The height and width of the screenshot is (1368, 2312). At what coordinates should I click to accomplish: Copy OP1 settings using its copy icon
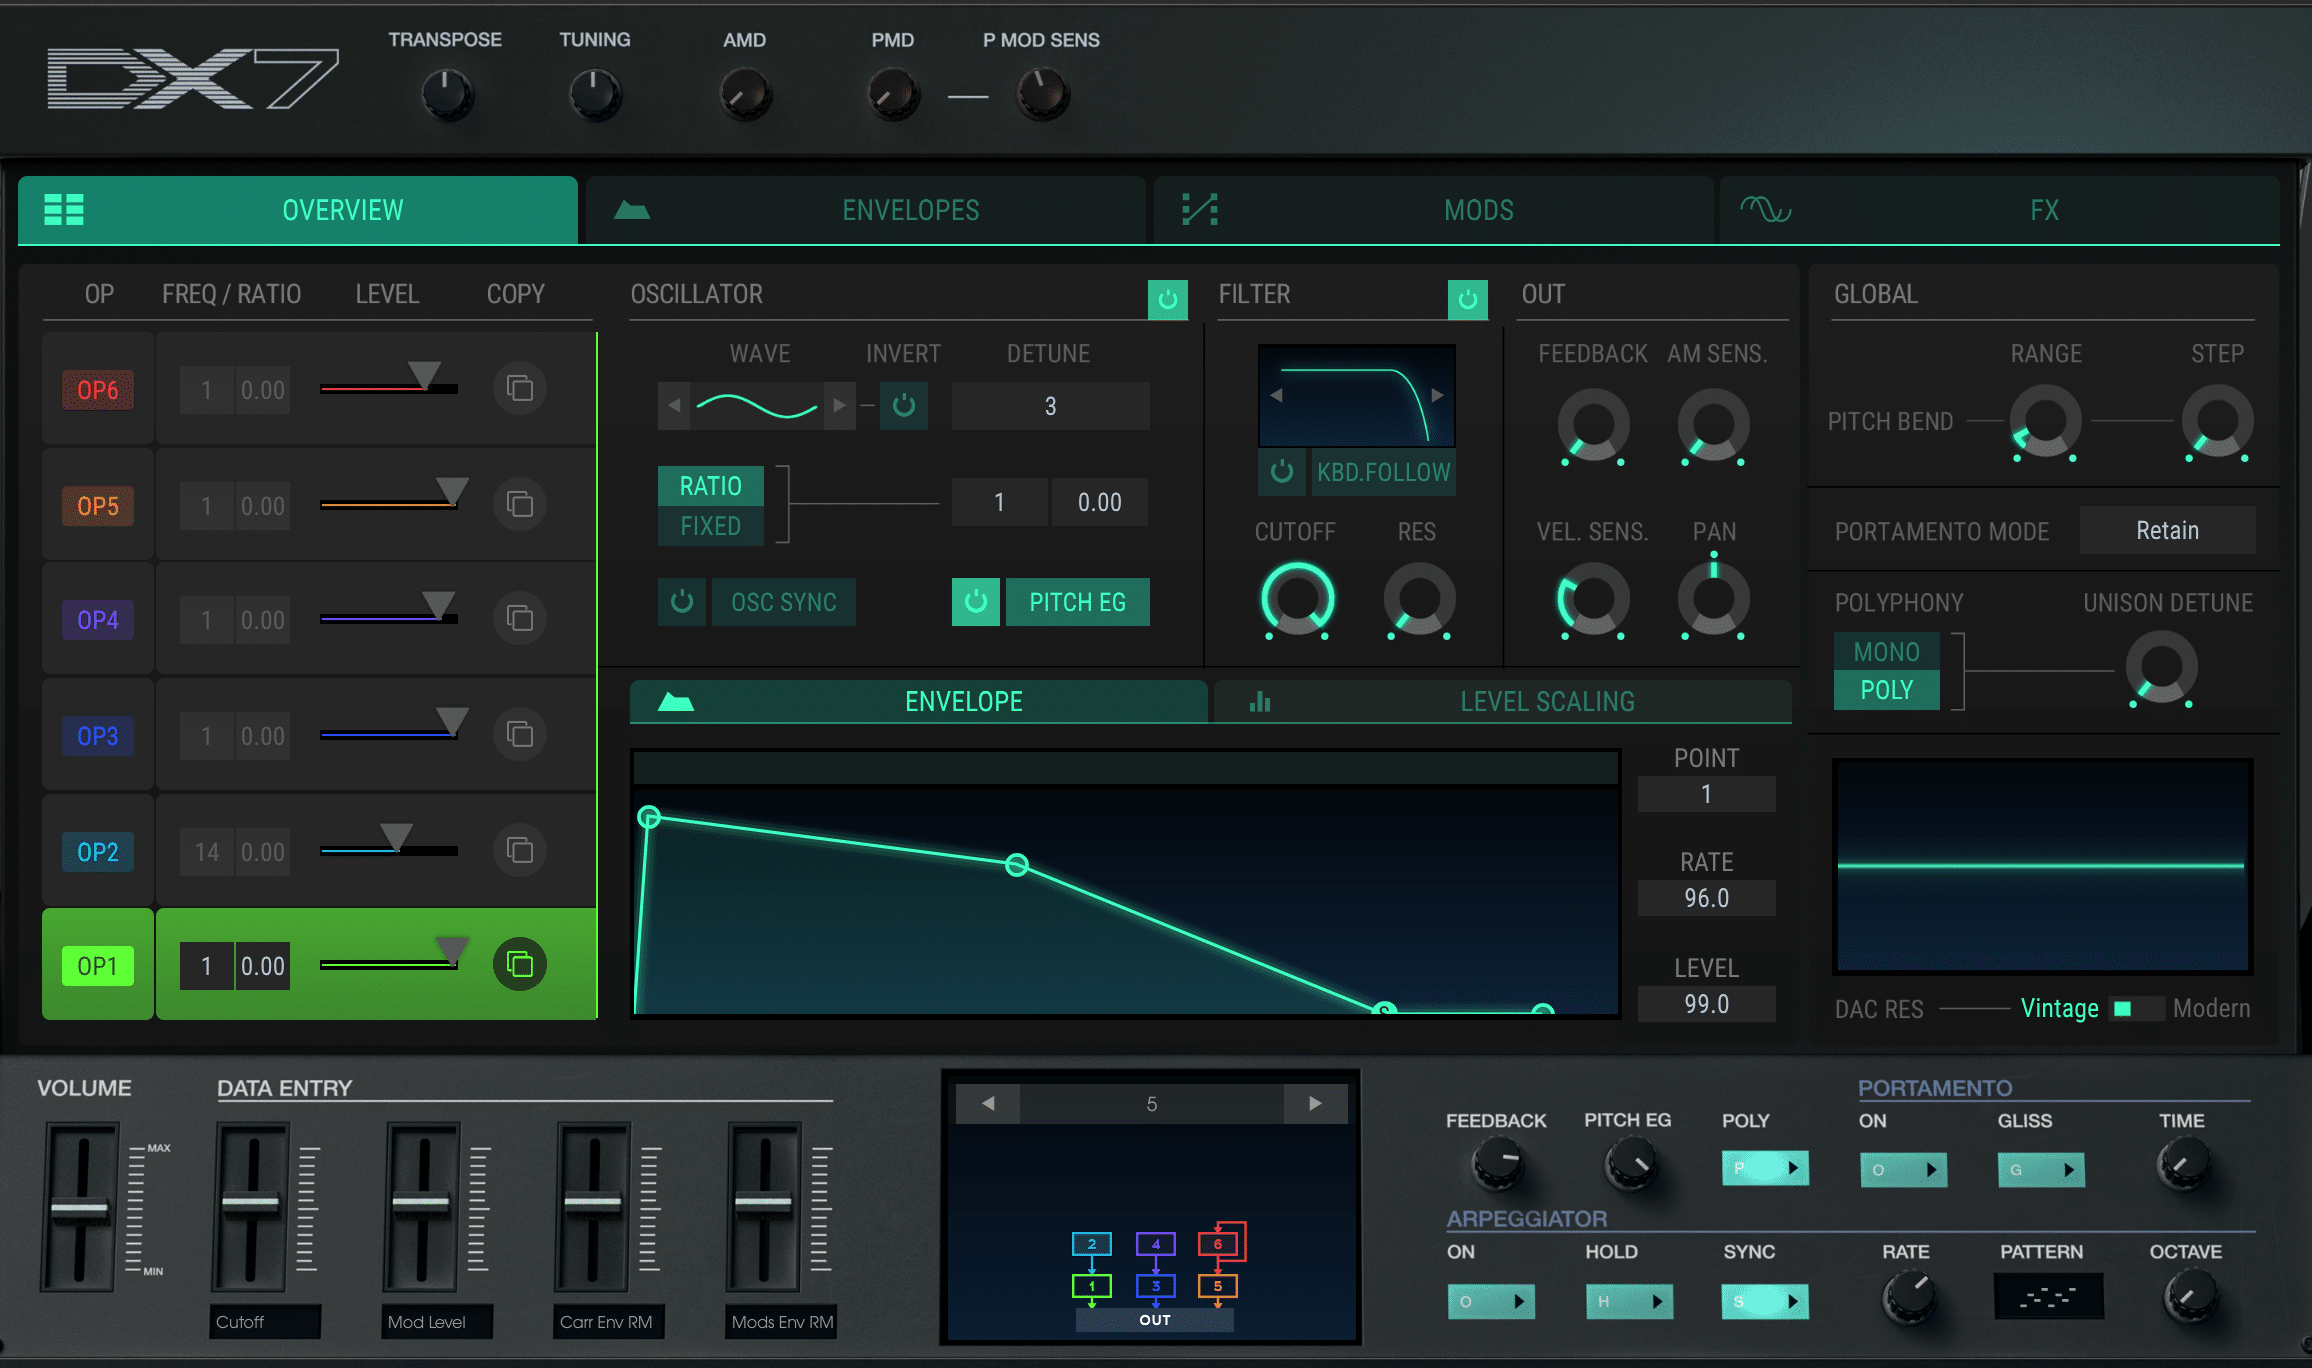pos(519,965)
